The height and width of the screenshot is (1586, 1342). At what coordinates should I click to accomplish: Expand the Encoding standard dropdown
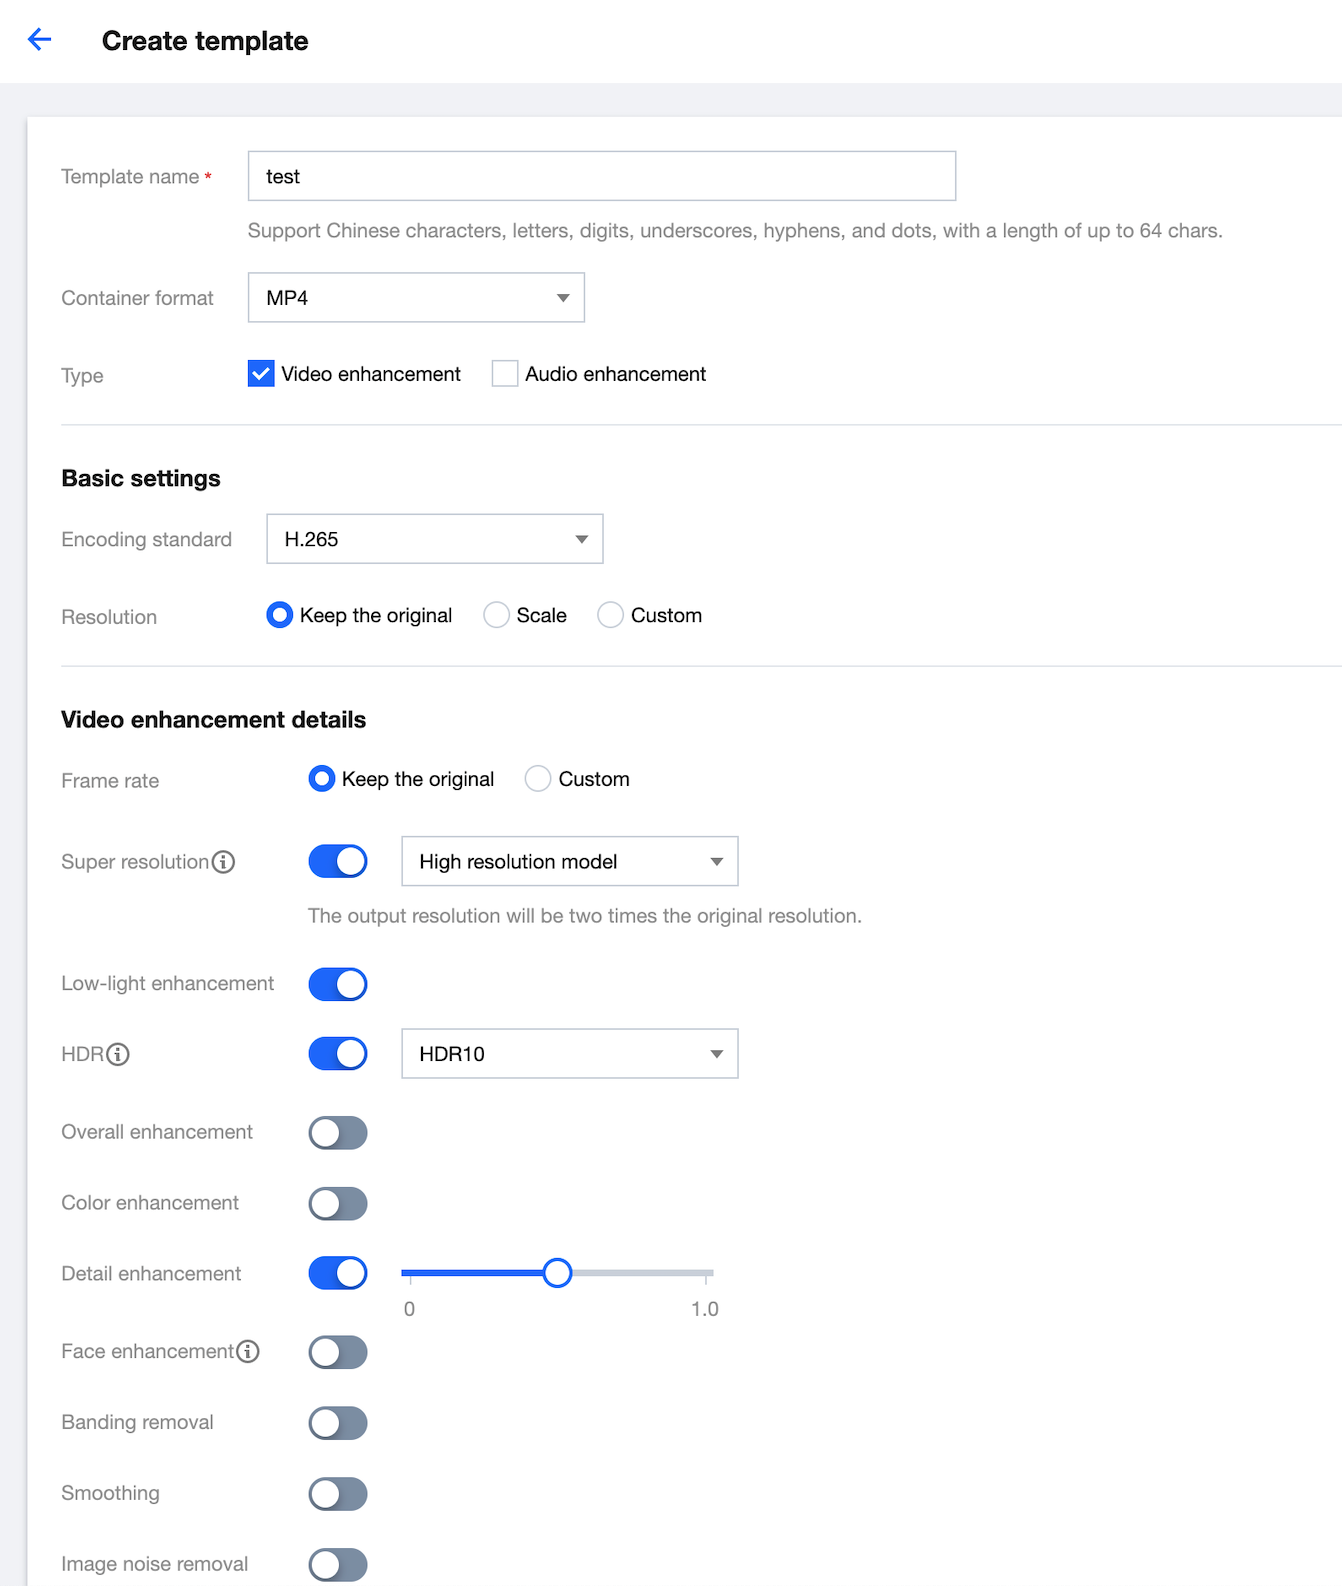(x=434, y=539)
